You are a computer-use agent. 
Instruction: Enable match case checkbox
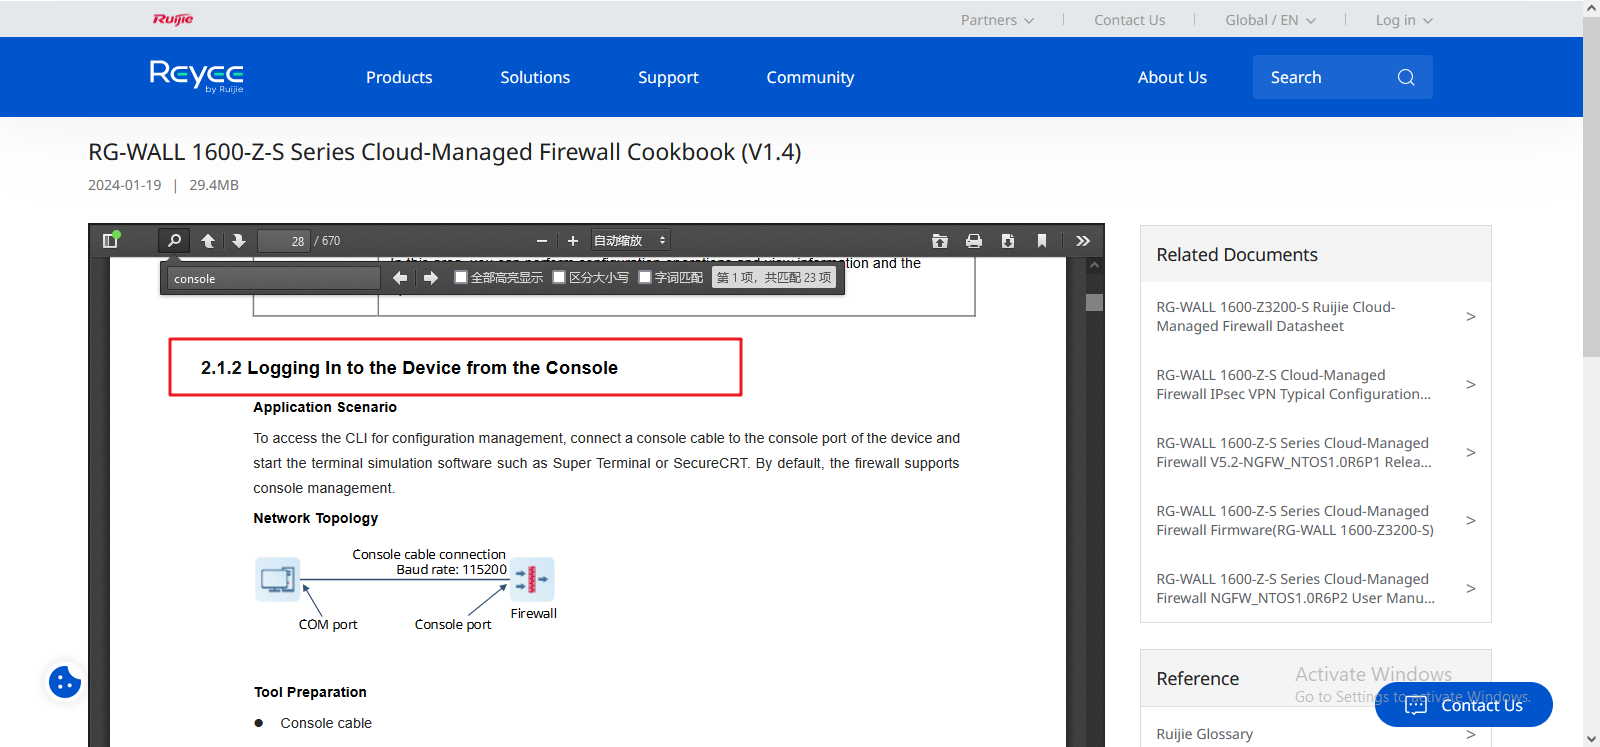(559, 277)
